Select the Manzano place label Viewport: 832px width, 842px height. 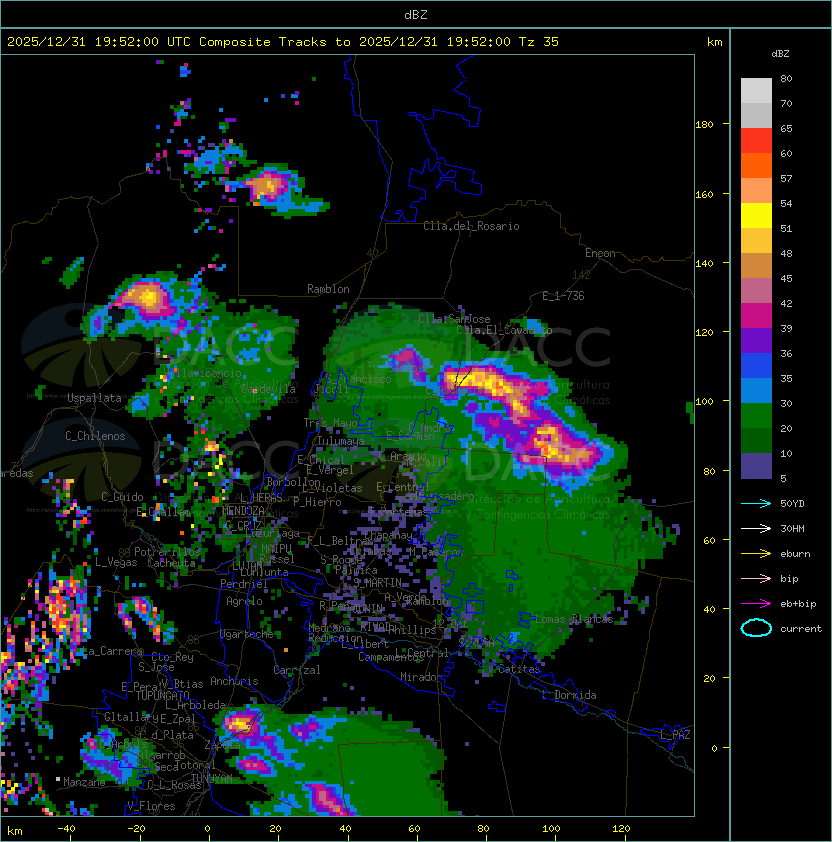point(84,782)
